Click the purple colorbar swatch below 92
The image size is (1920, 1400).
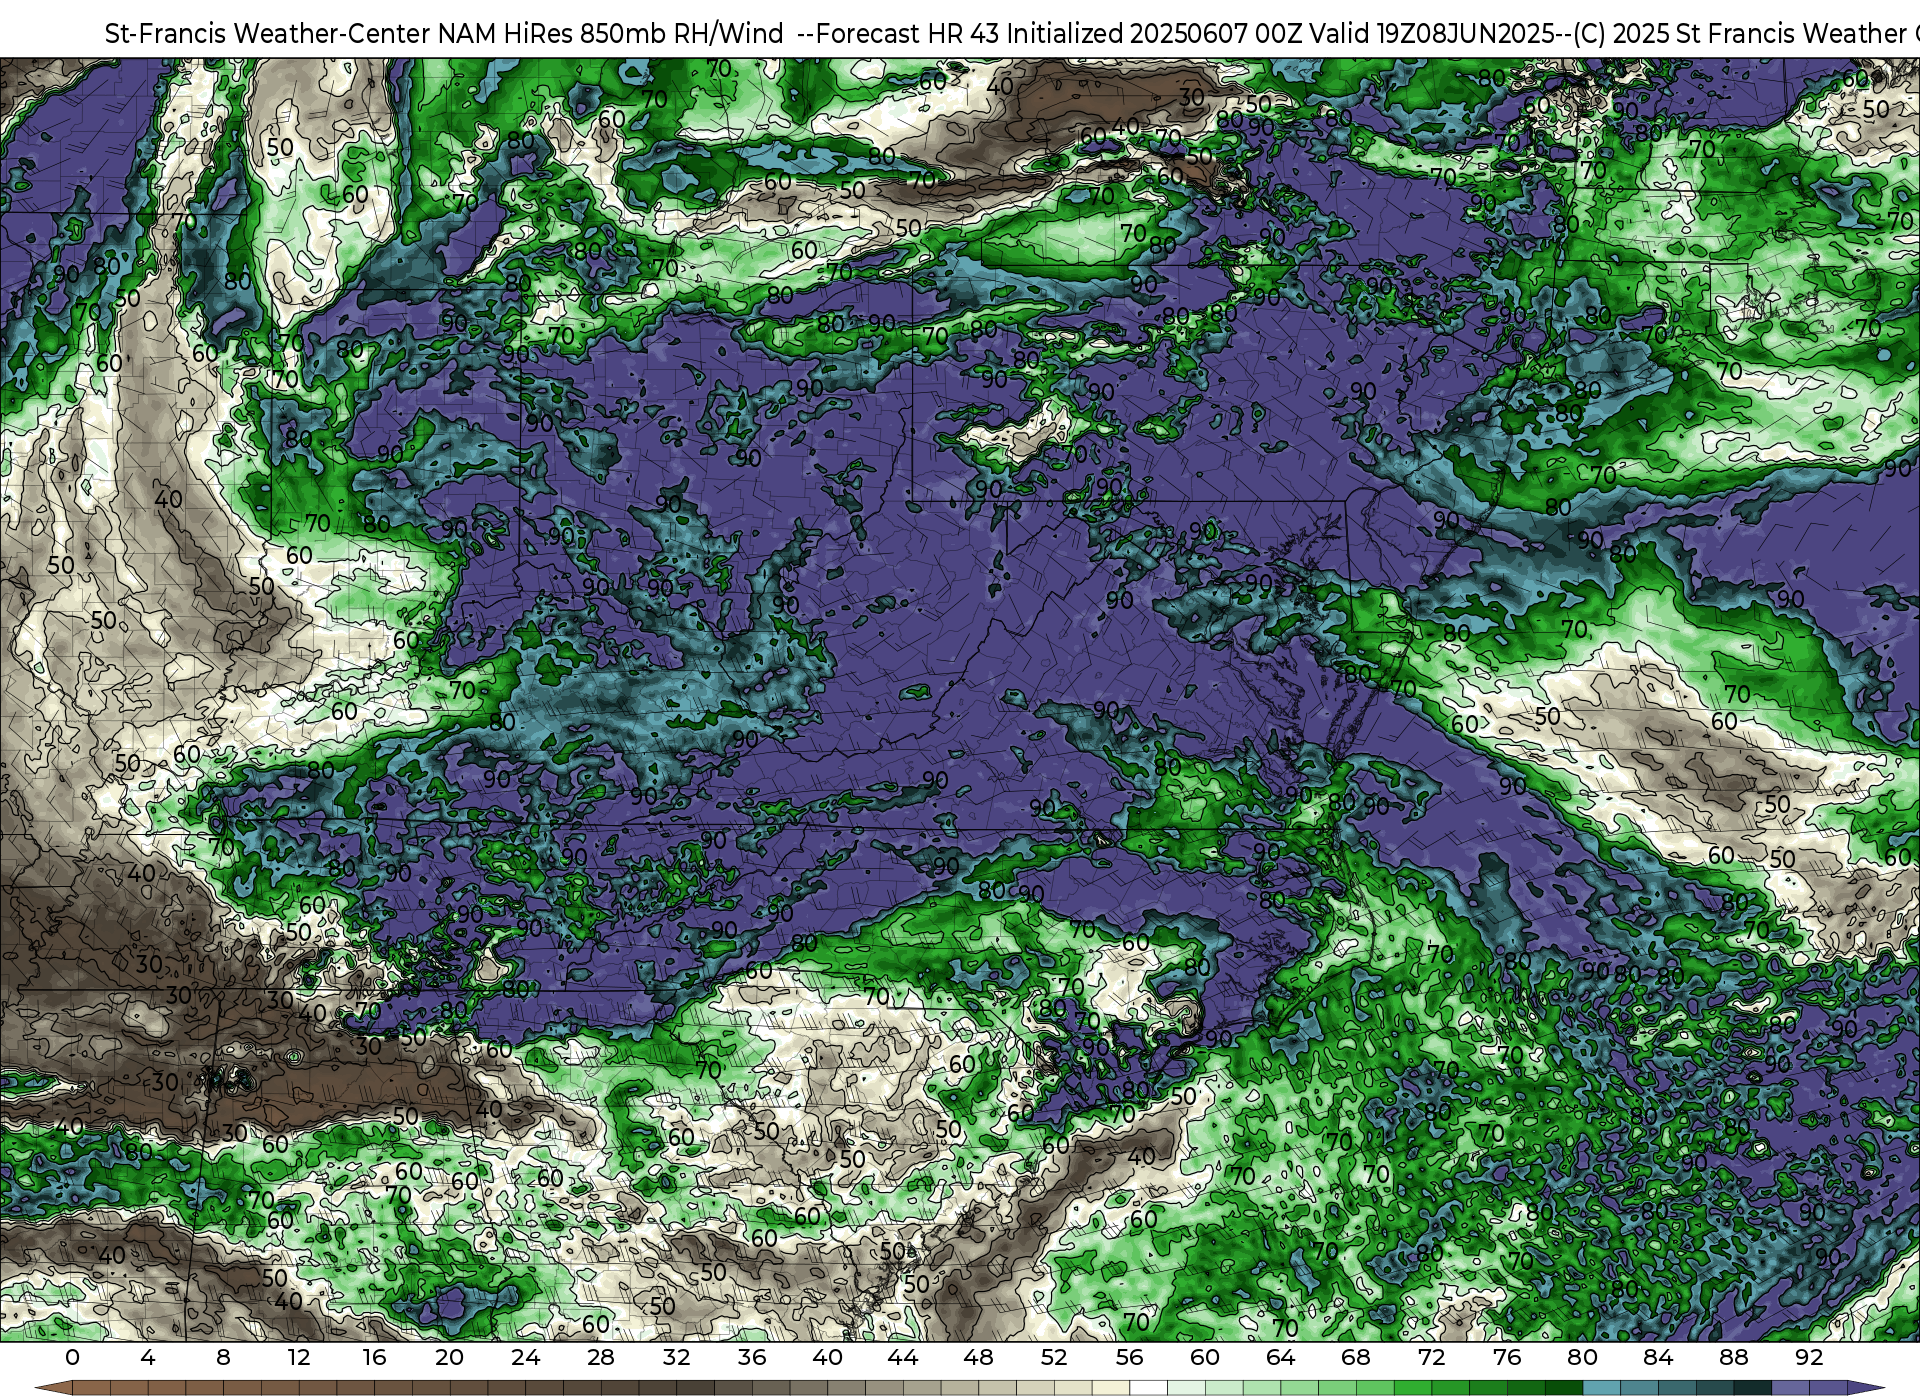[x=1829, y=1388]
